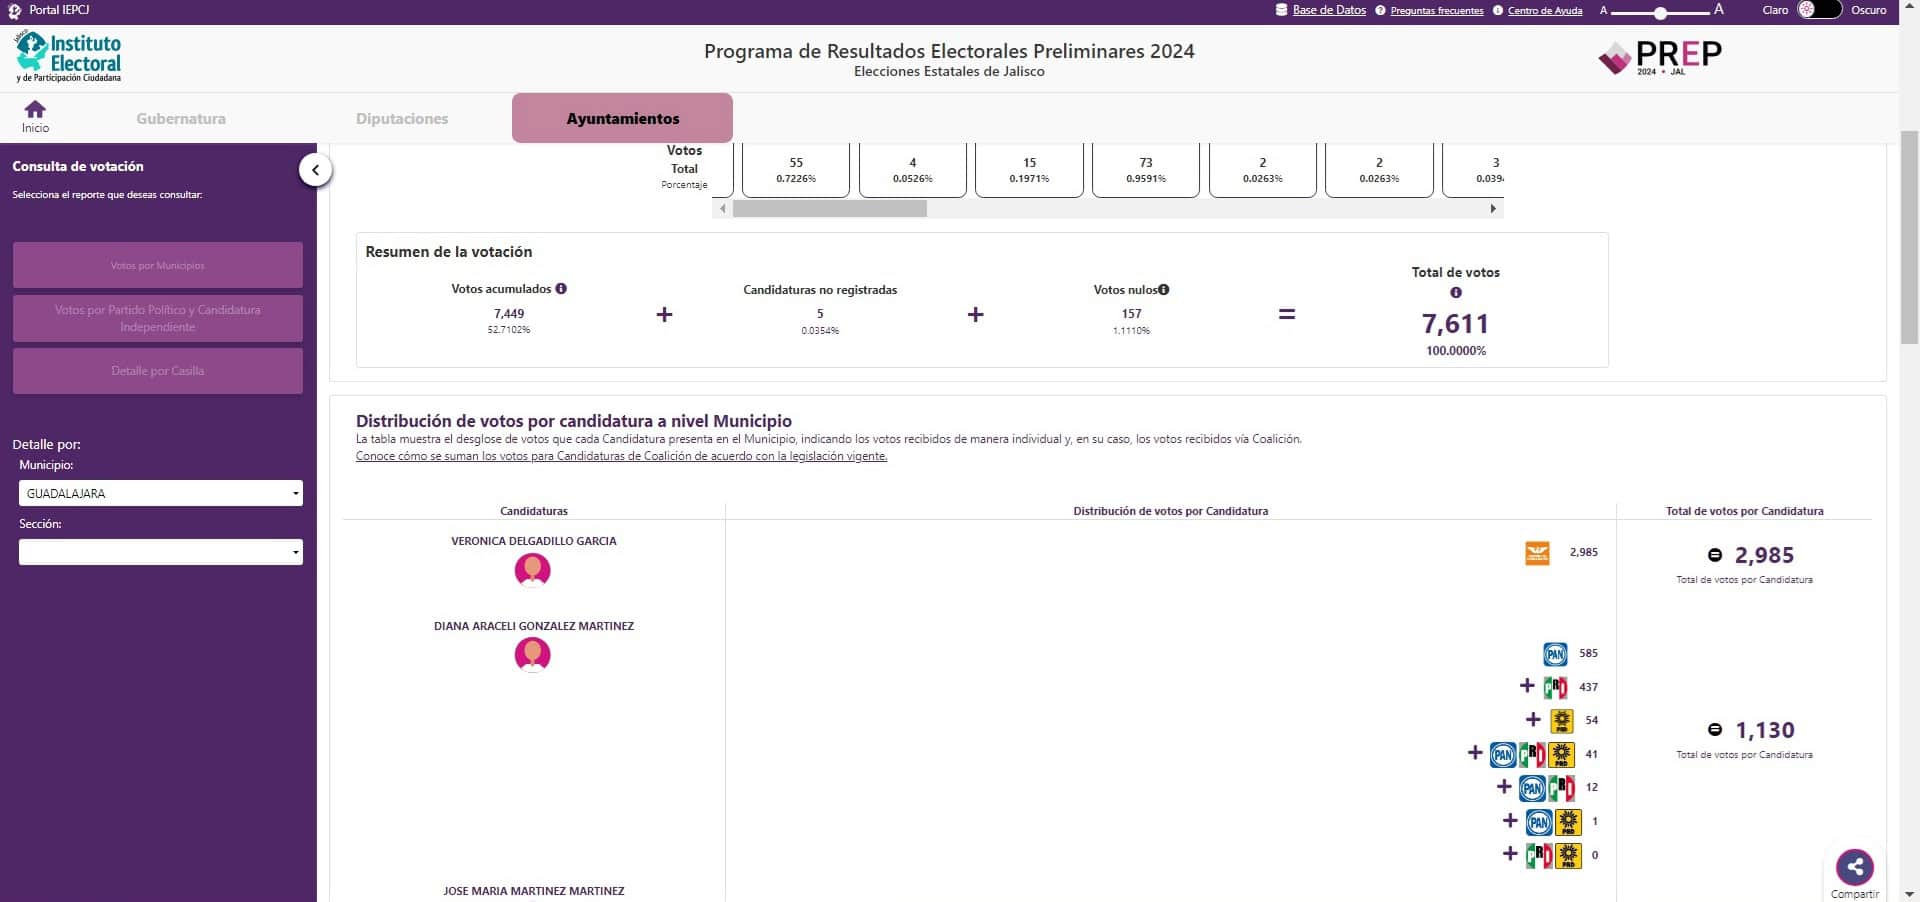Open the Sección dropdown

160,552
